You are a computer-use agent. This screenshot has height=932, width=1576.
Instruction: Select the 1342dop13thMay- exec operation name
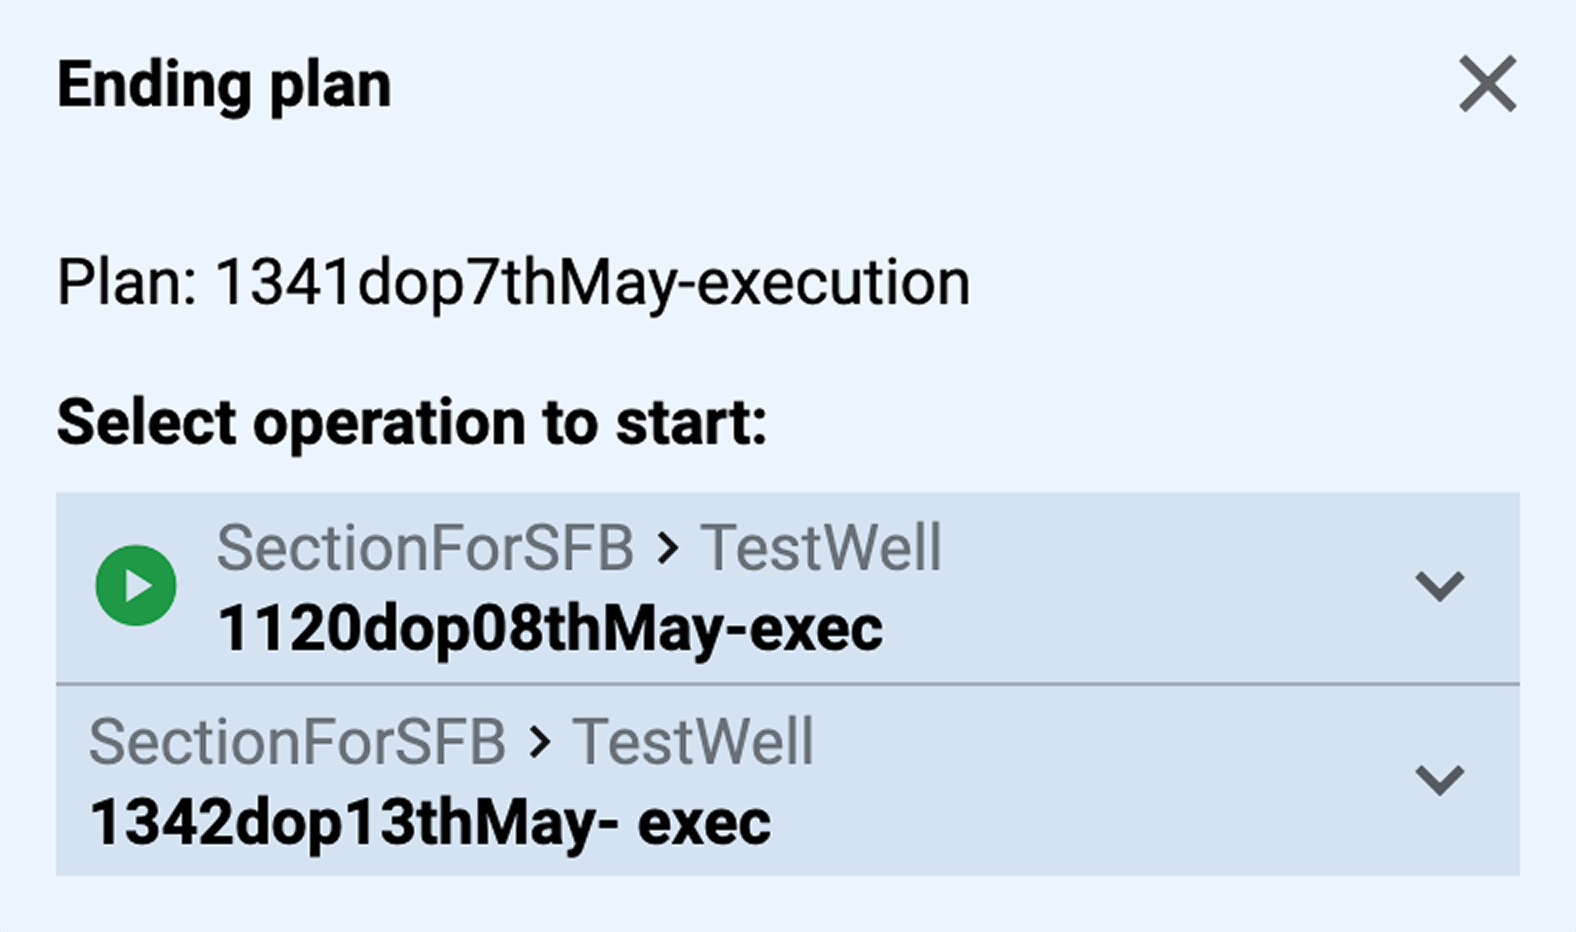pyautogui.click(x=430, y=823)
